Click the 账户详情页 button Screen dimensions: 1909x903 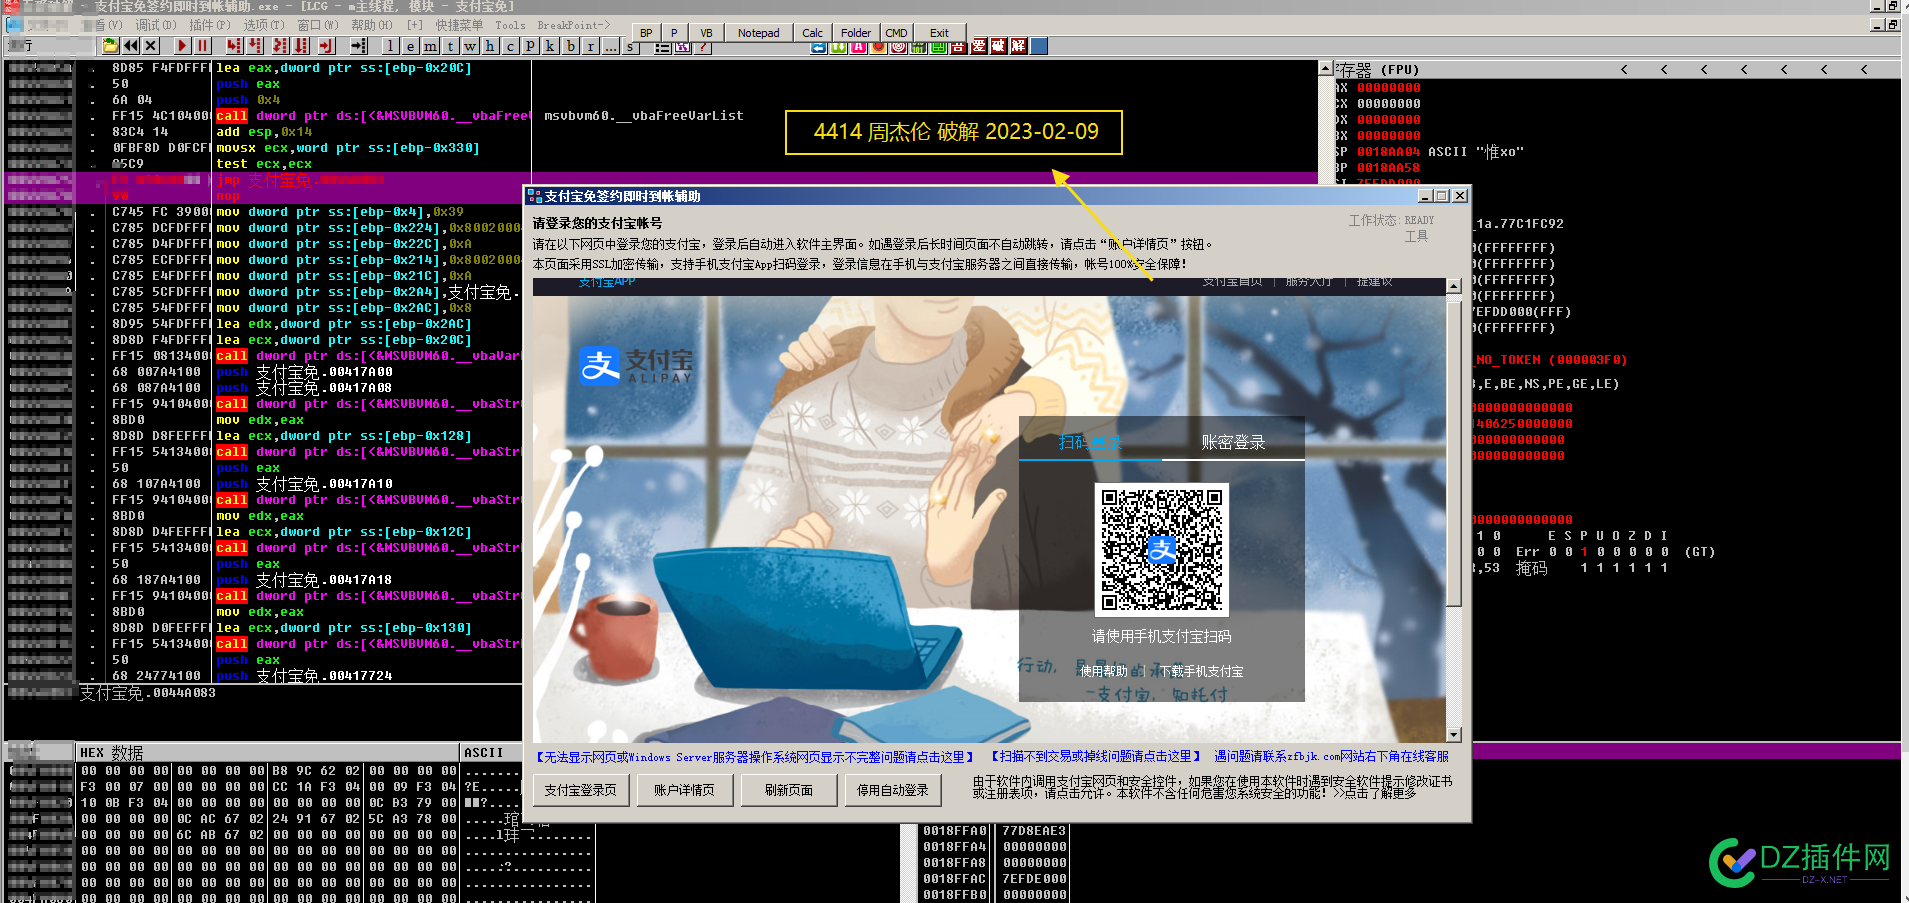coord(685,790)
